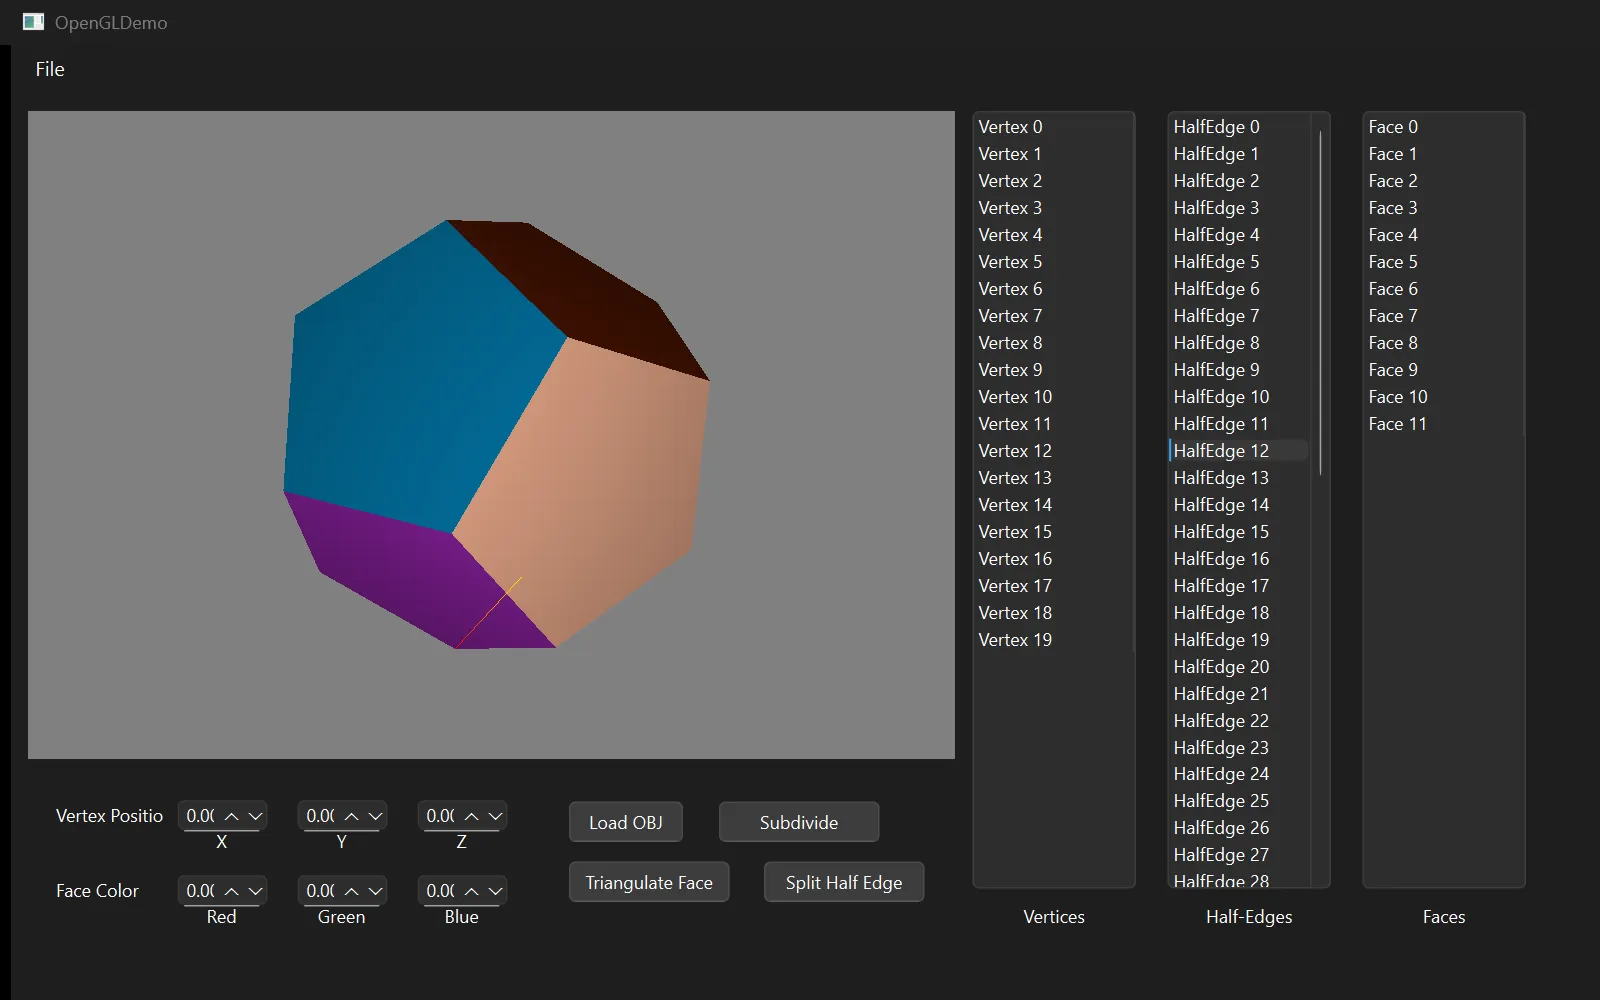Select Face 8 in the Faces list

(x=1443, y=343)
